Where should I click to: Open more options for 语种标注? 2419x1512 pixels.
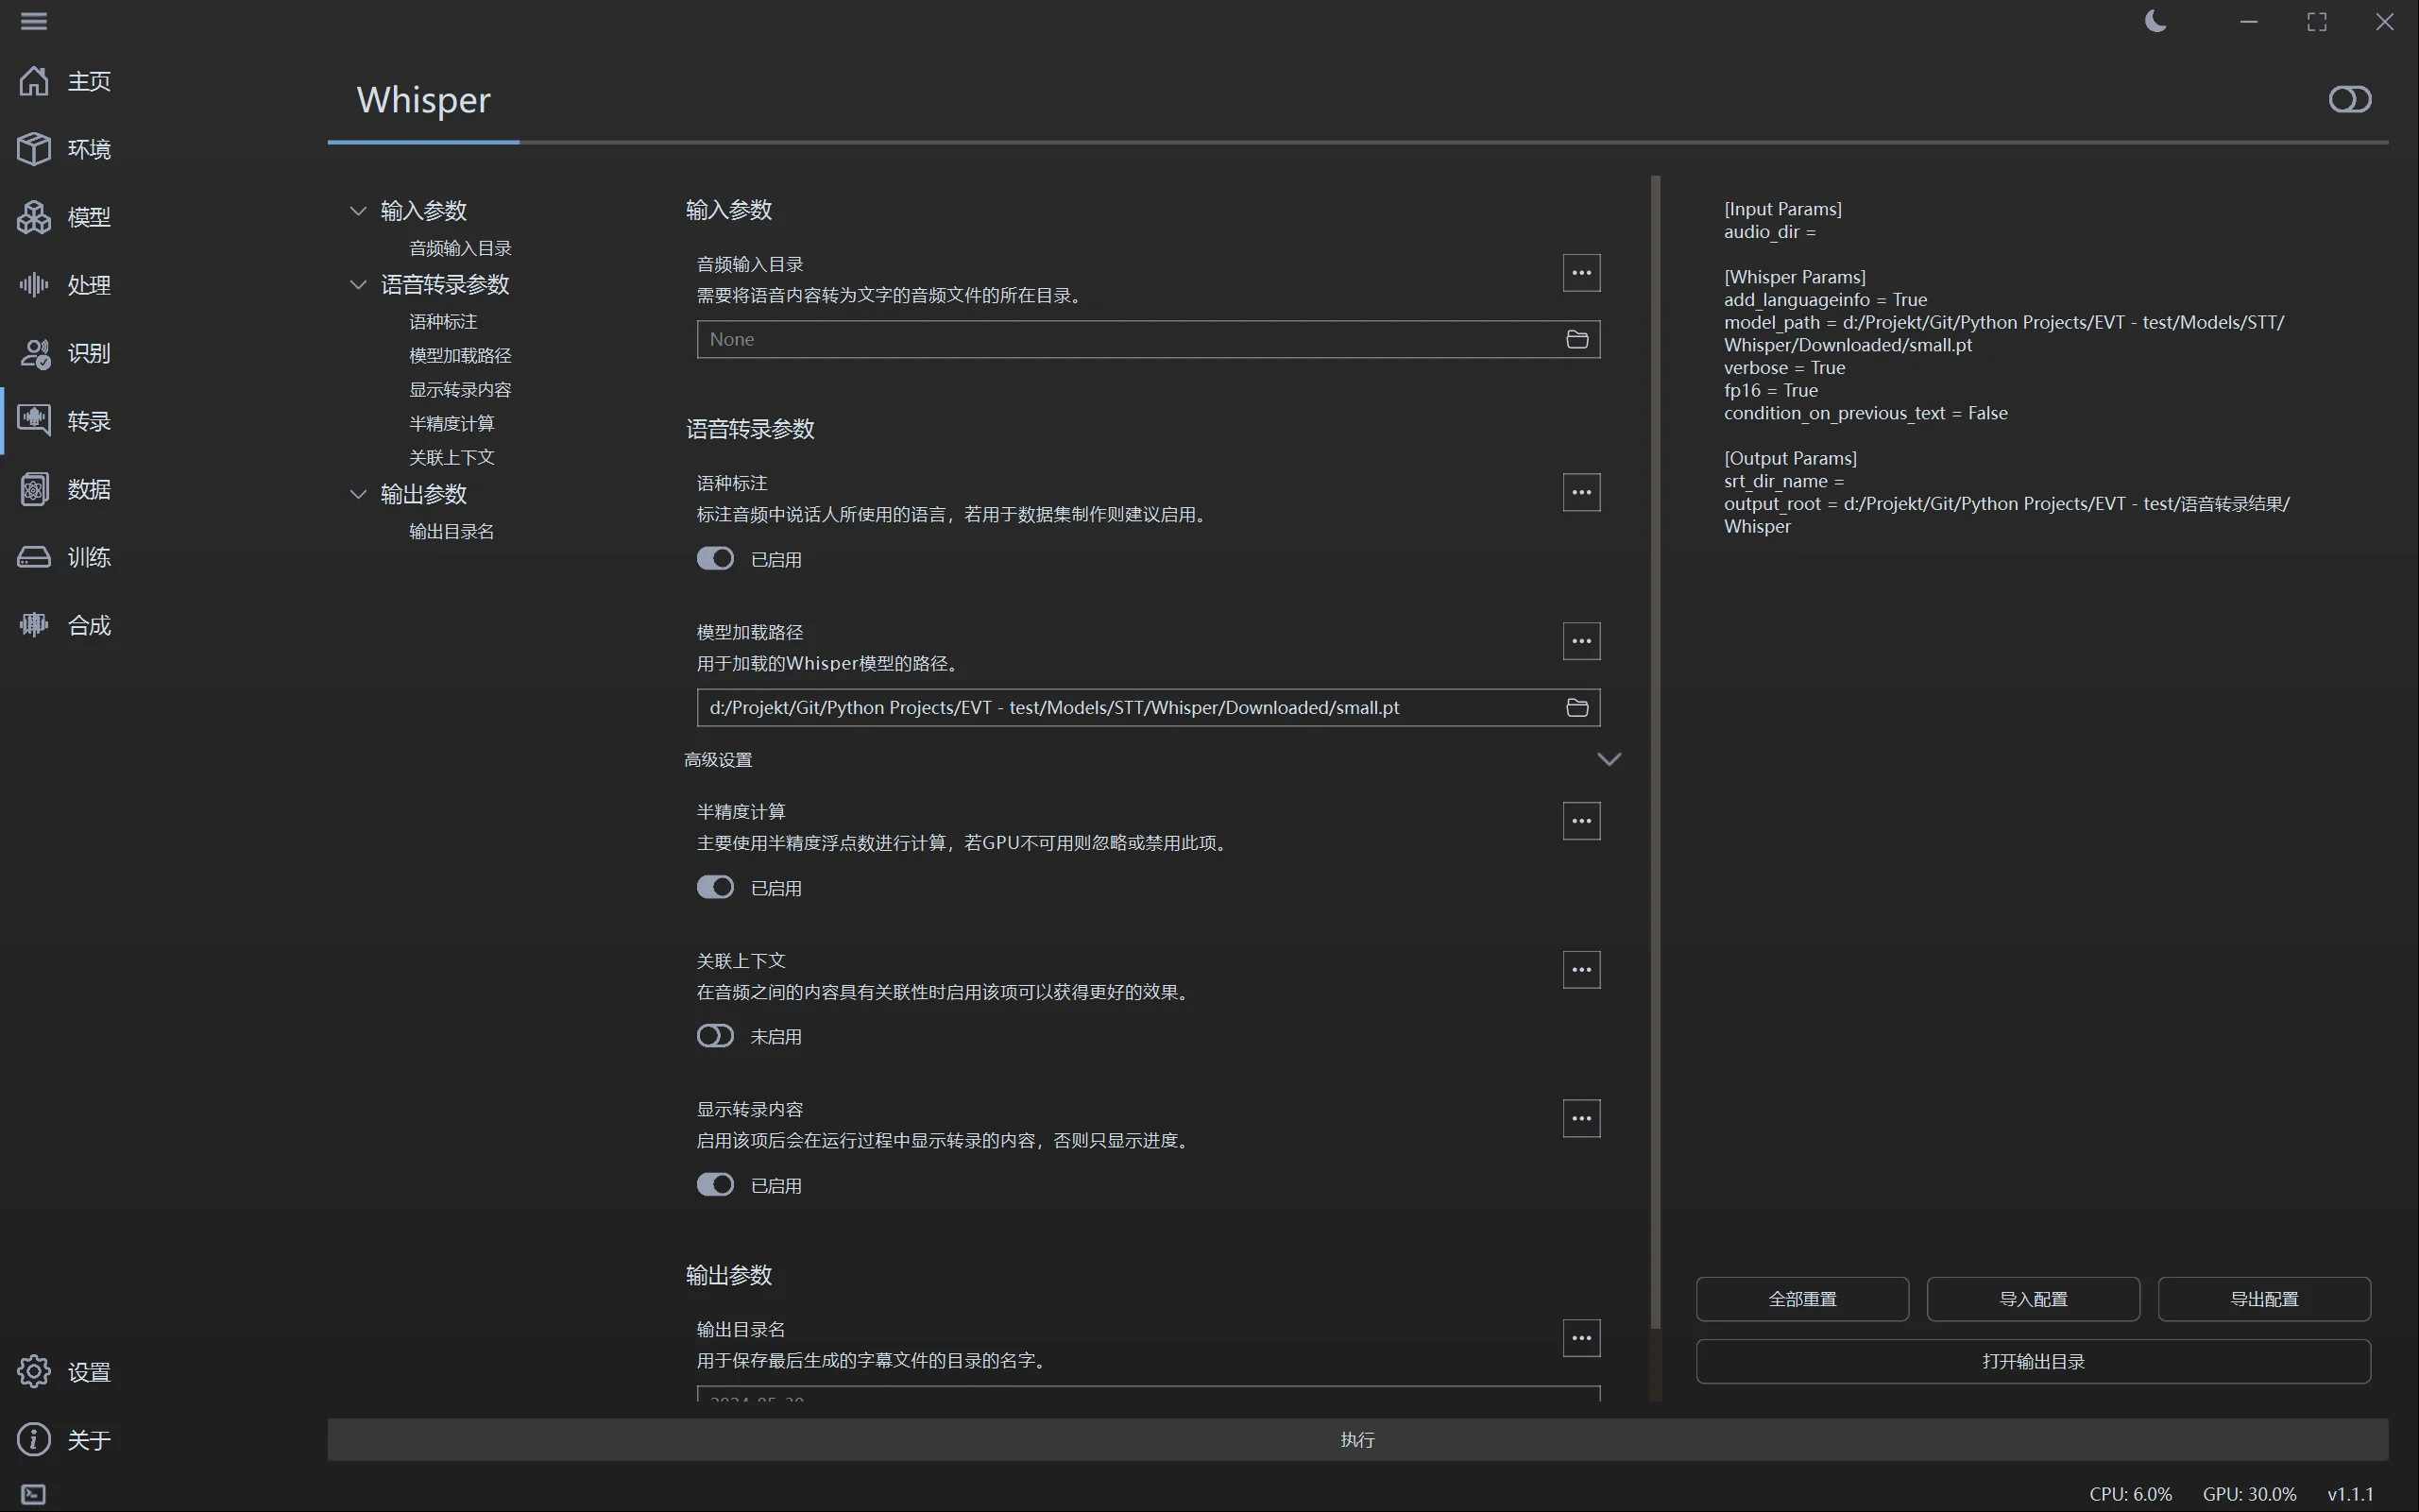[x=1581, y=492]
